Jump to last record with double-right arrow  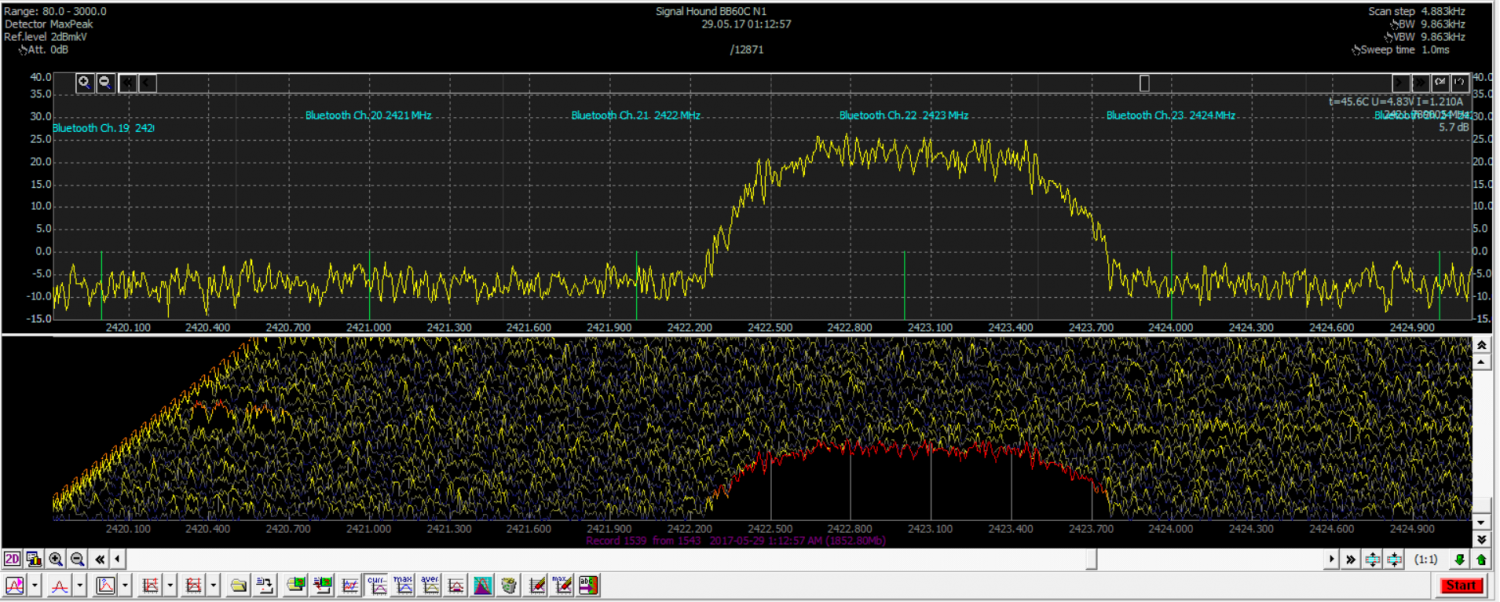click(1350, 560)
